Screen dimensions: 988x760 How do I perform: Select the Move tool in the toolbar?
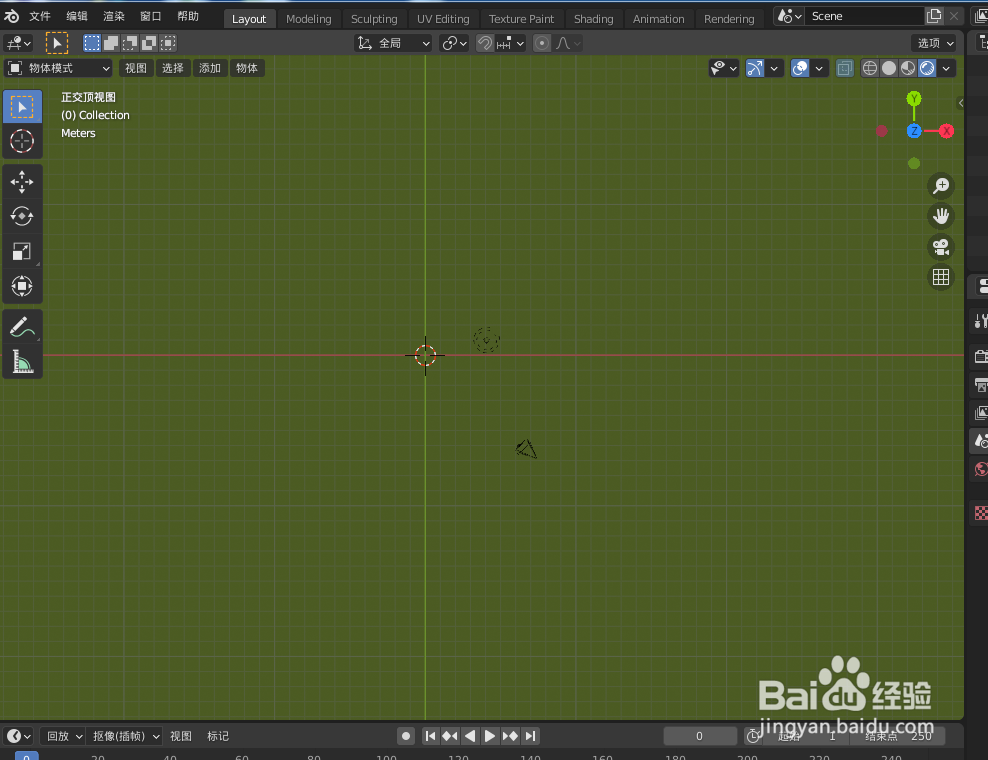(22, 182)
